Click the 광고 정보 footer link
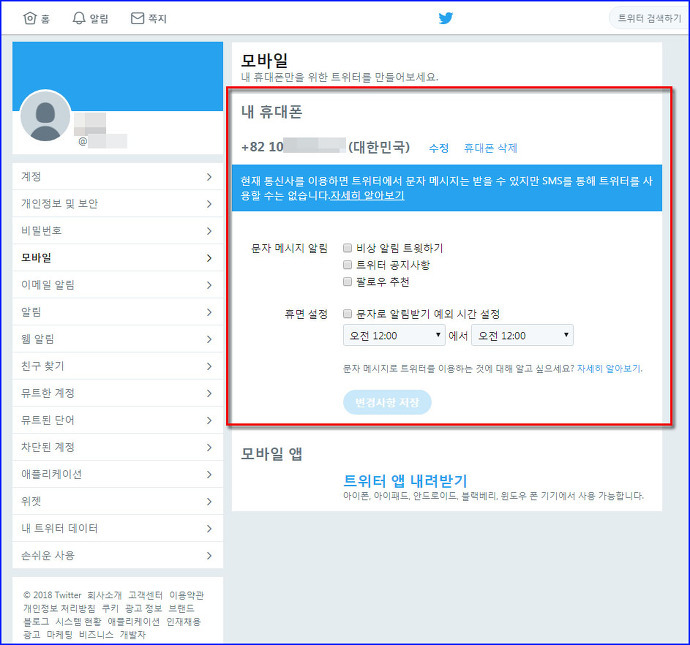Viewport: 690px width, 645px height. click(143, 608)
